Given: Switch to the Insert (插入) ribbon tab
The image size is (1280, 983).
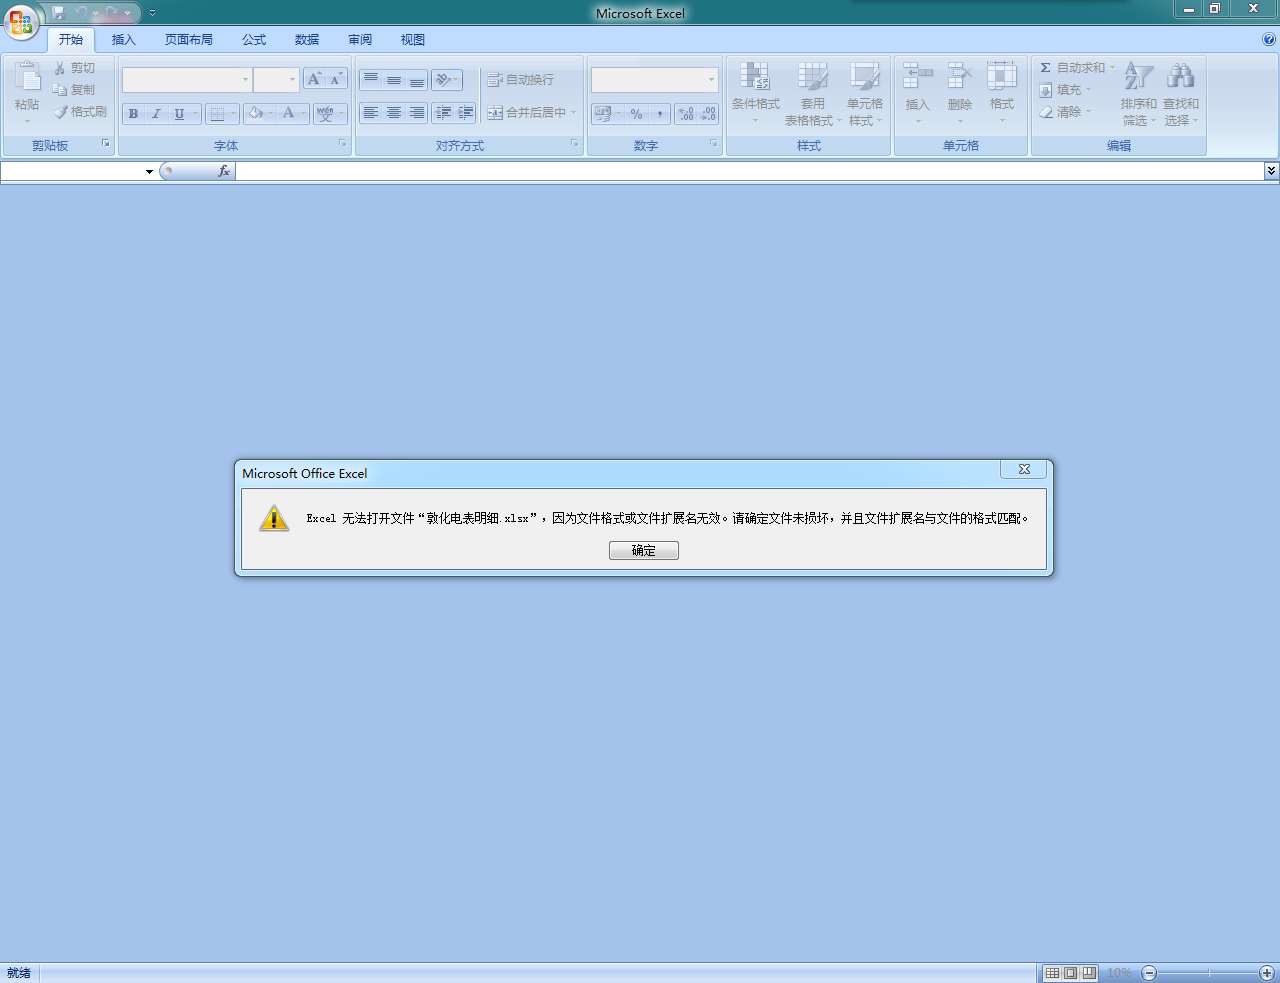Looking at the screenshot, I should coord(124,40).
